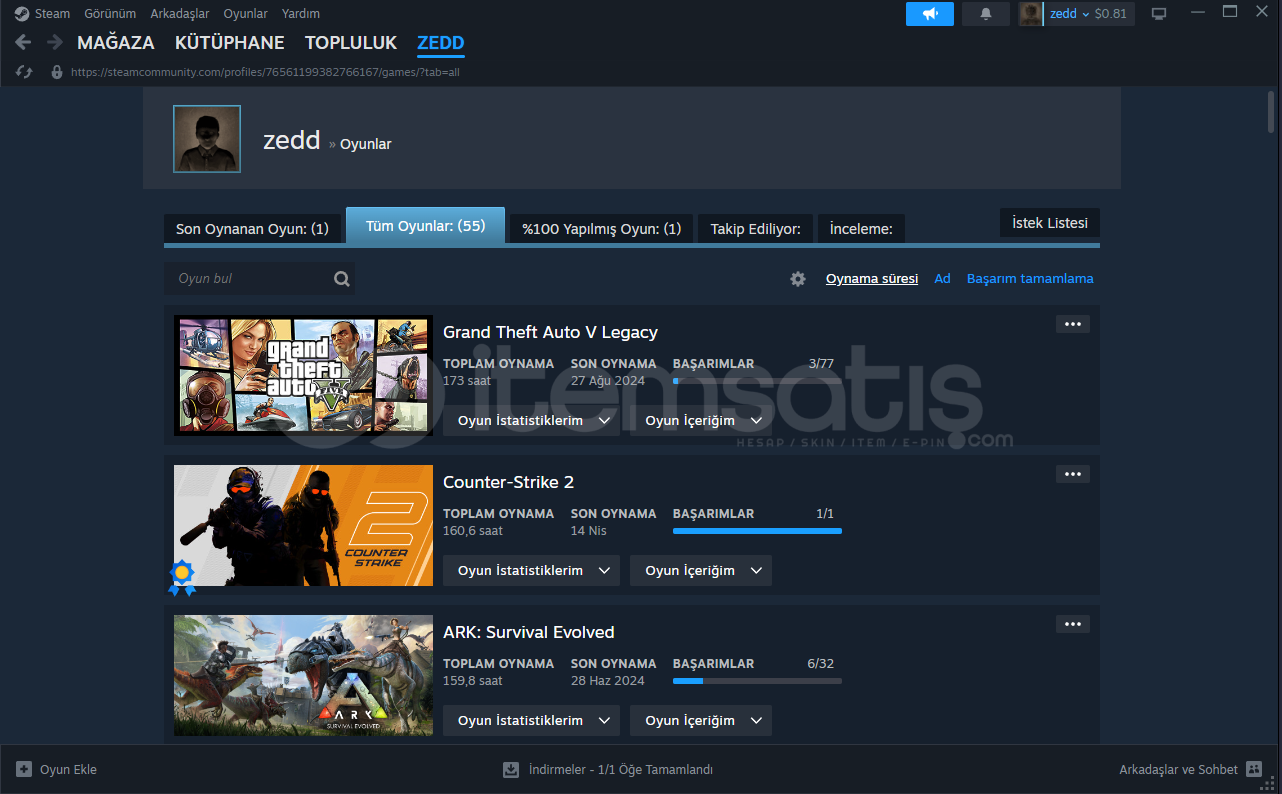The height and width of the screenshot is (794, 1282).
Task: Open zedd's large profile avatar
Action: (207, 139)
